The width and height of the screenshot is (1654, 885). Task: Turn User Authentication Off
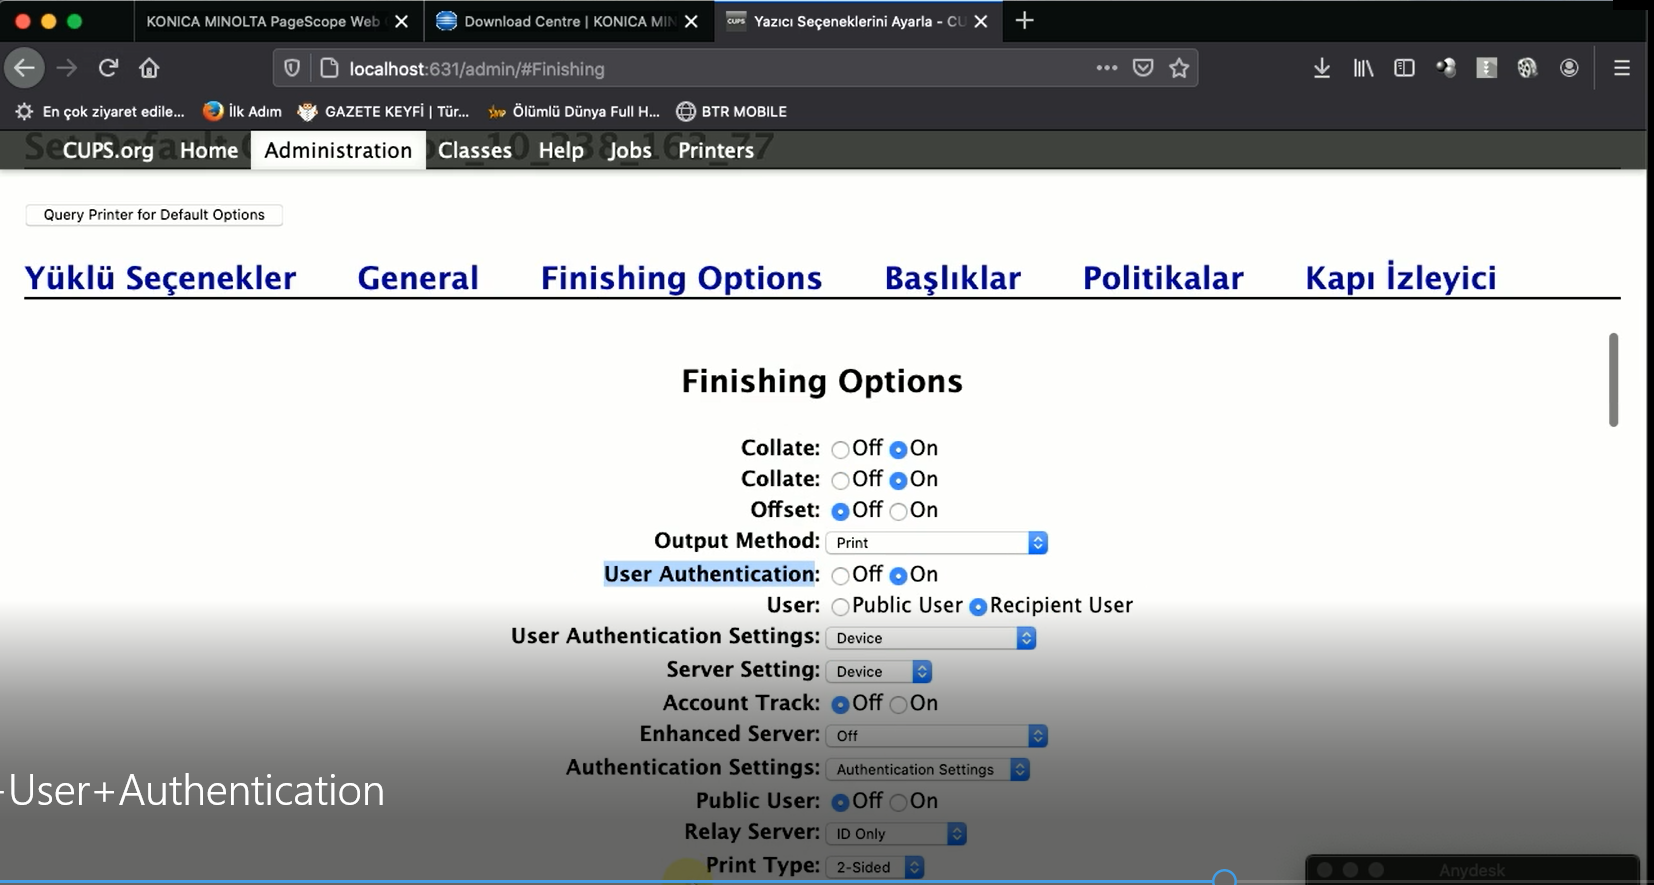[840, 576]
